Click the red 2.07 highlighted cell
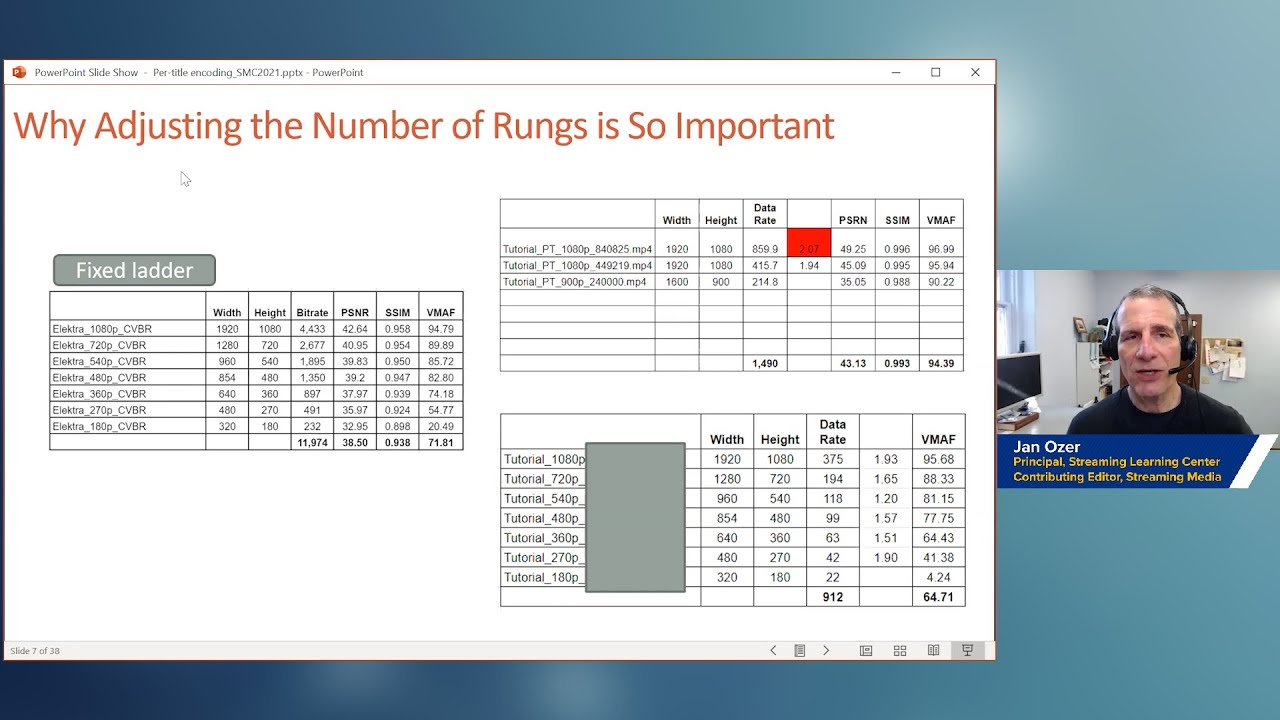1280x720 pixels. pyautogui.click(x=809, y=243)
